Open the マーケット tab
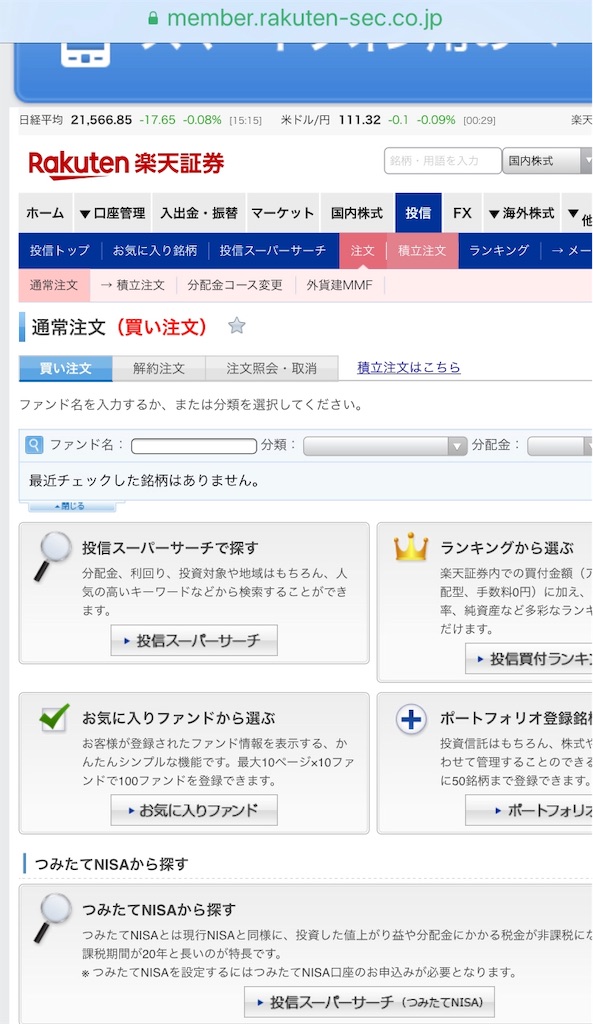 (x=283, y=213)
